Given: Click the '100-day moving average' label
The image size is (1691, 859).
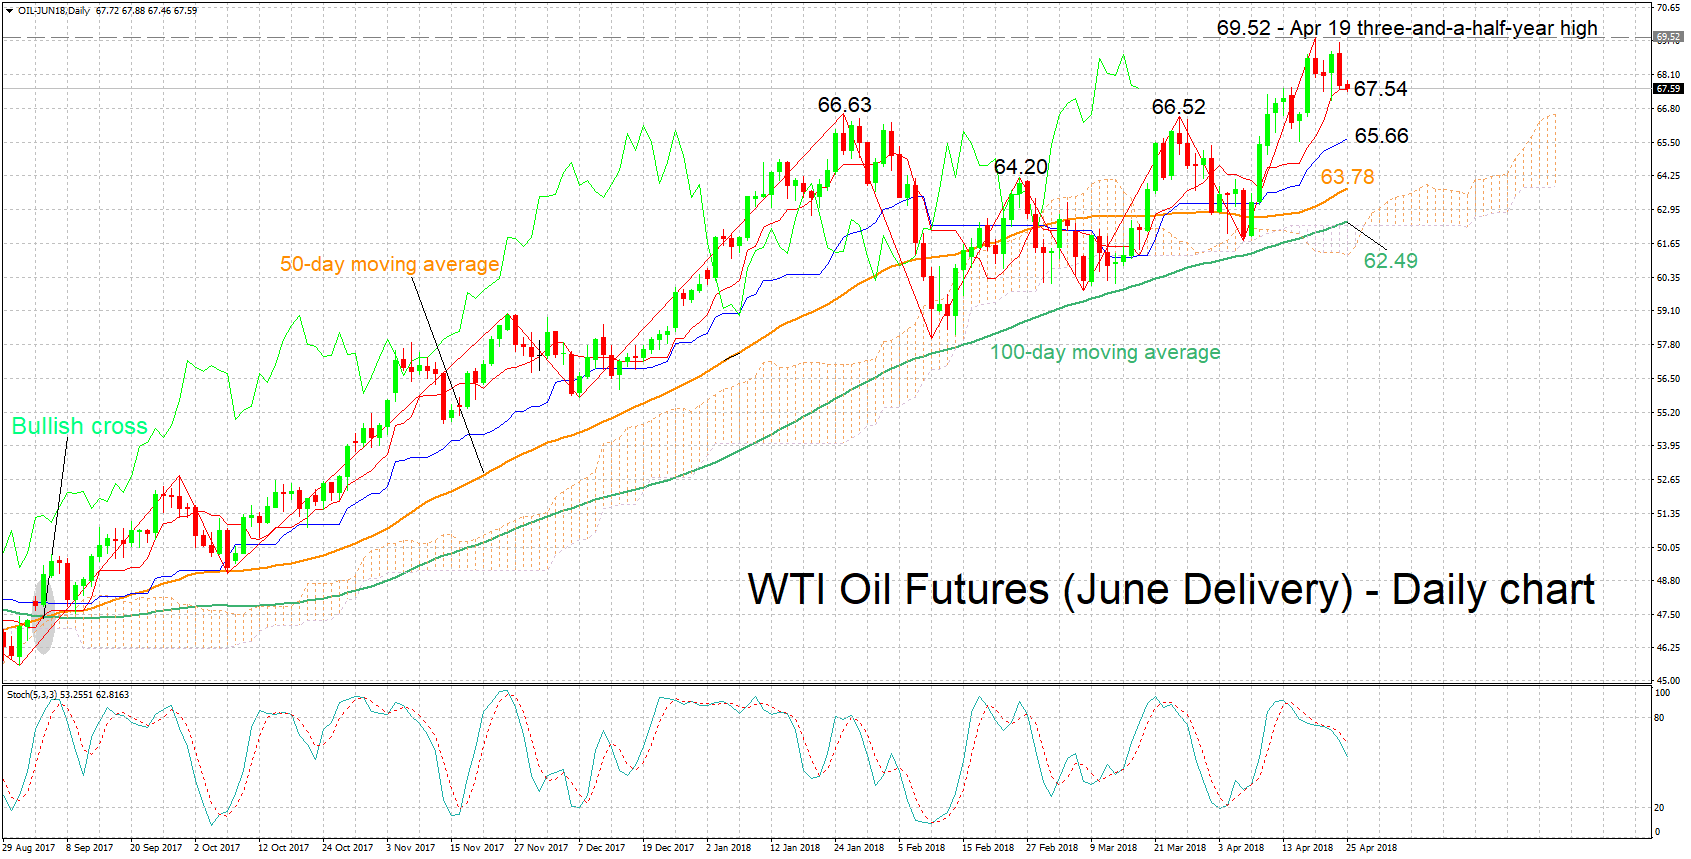Looking at the screenshot, I should tap(1105, 352).
